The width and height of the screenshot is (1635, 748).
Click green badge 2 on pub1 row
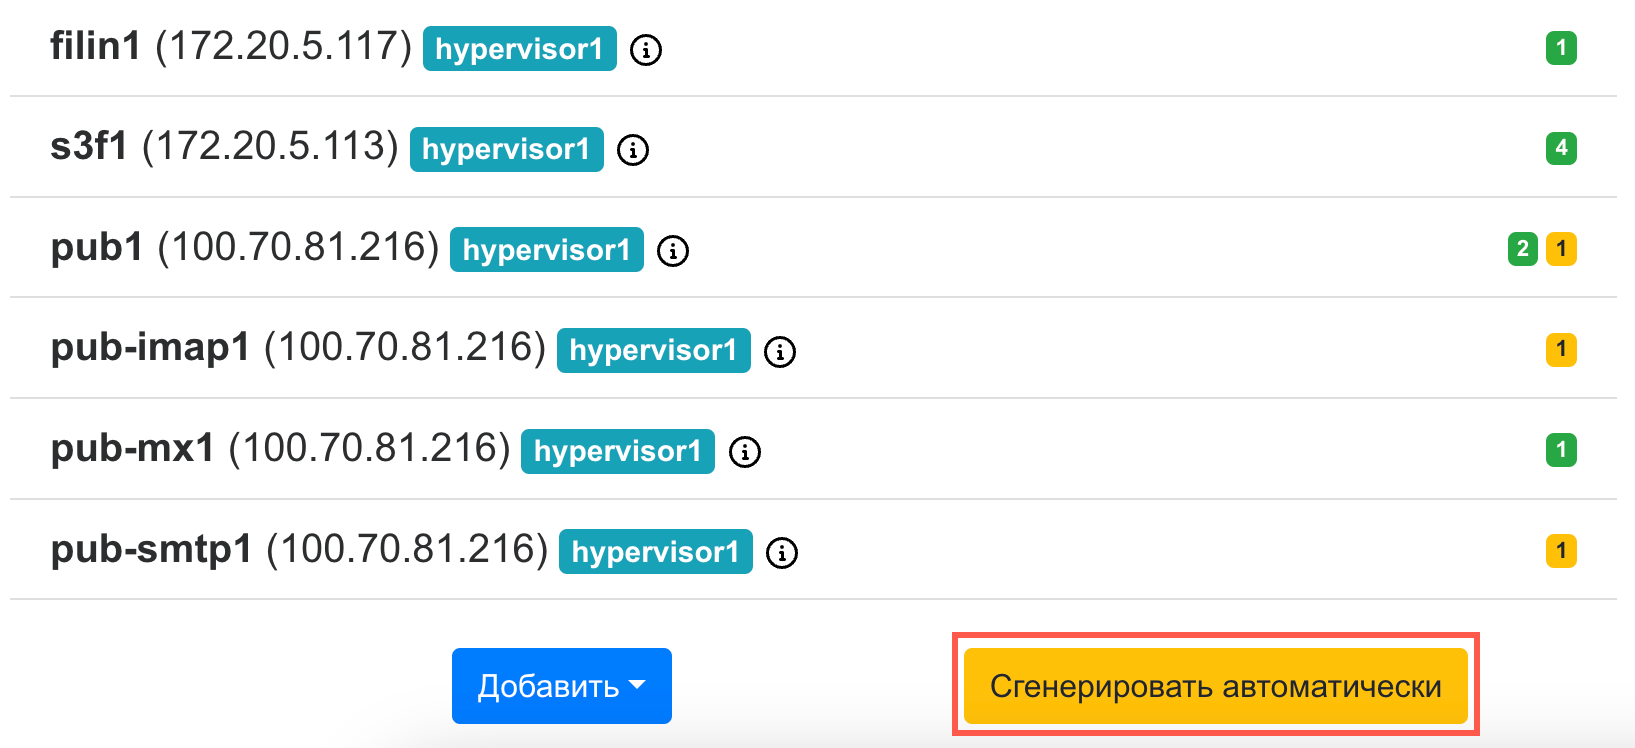tap(1523, 249)
